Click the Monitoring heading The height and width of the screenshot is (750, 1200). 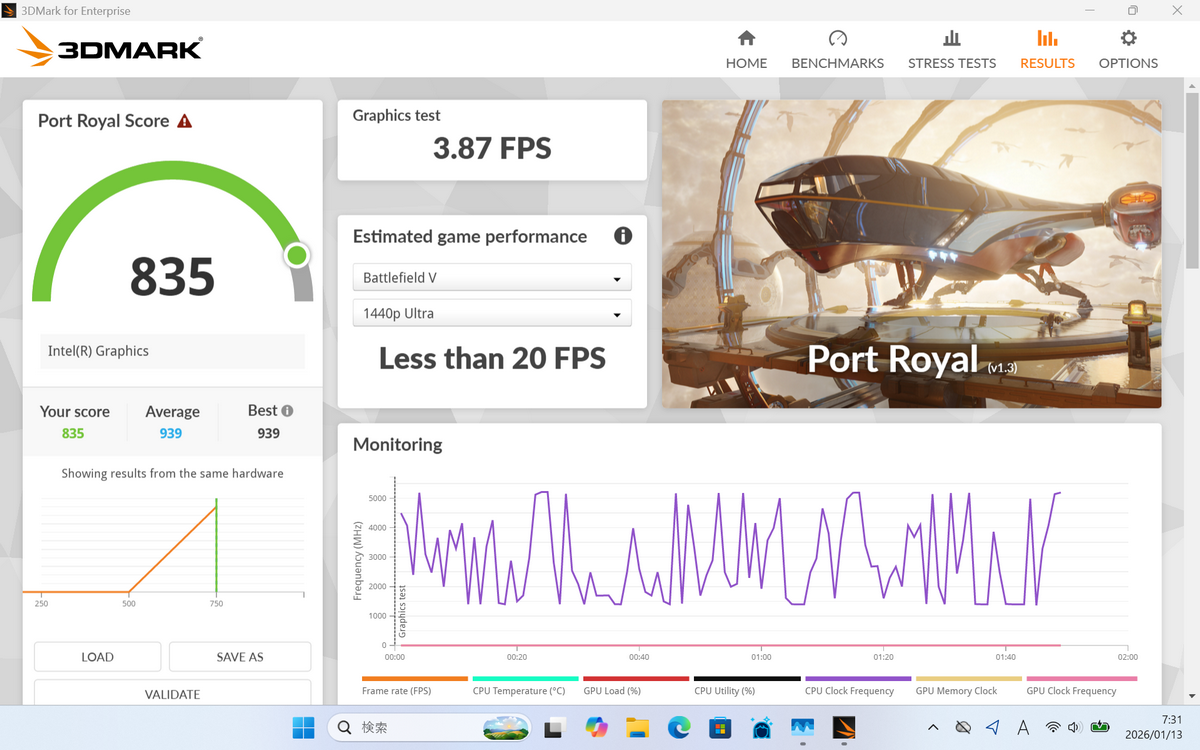pos(398,444)
